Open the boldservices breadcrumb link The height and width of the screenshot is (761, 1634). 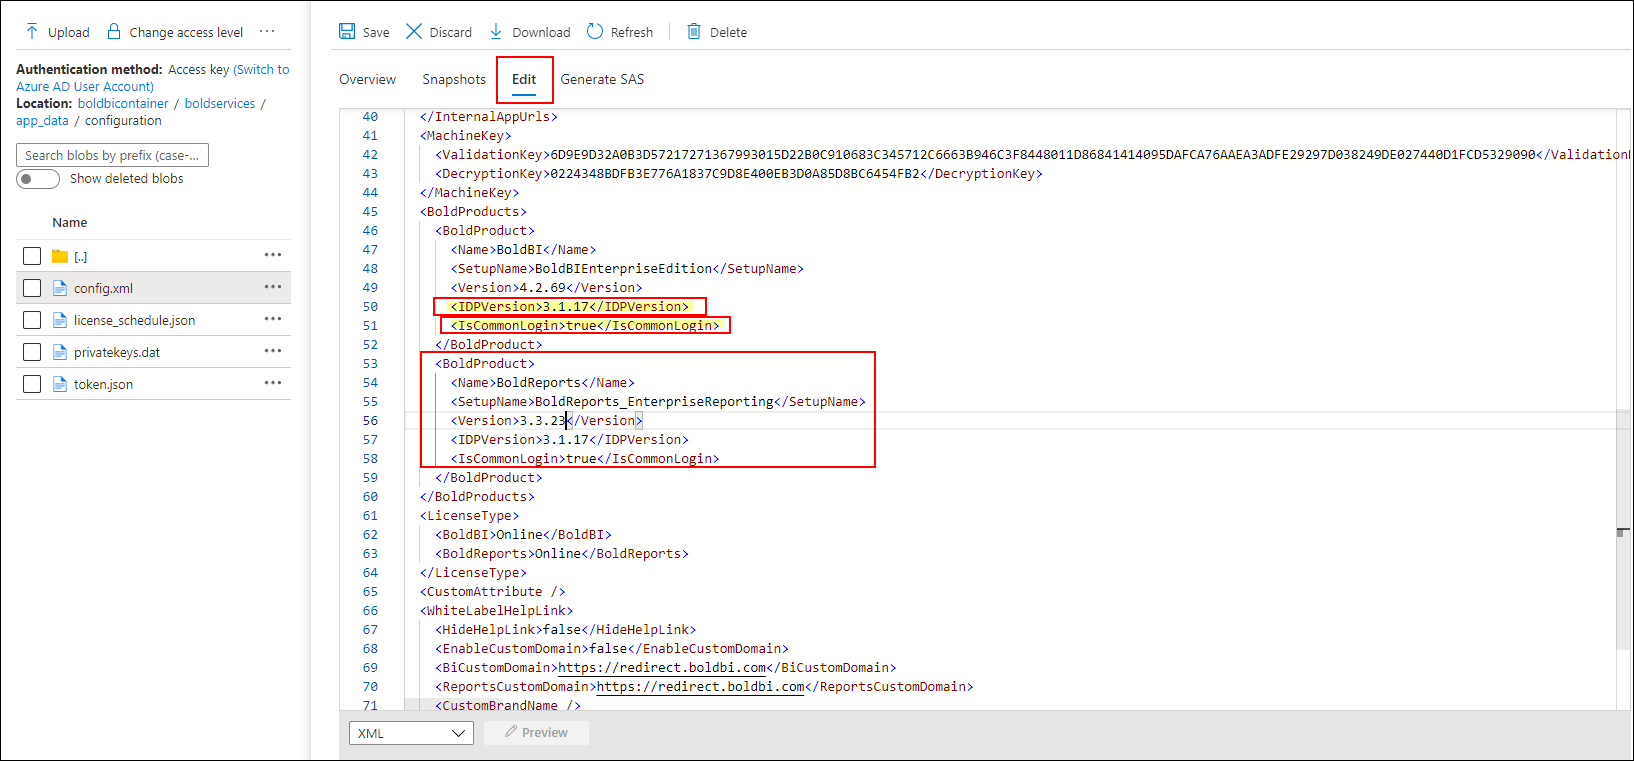[x=220, y=103]
